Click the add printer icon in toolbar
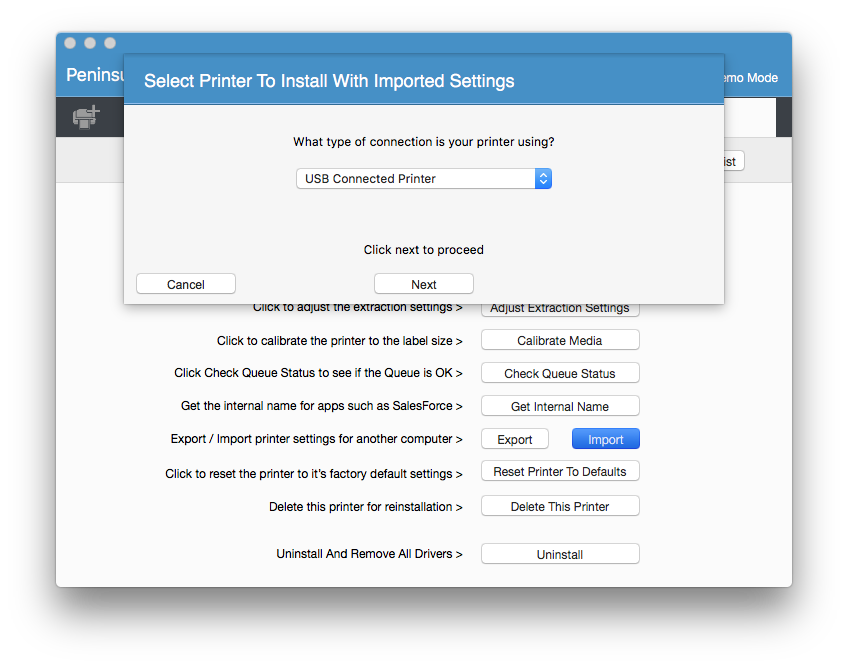 [87, 117]
